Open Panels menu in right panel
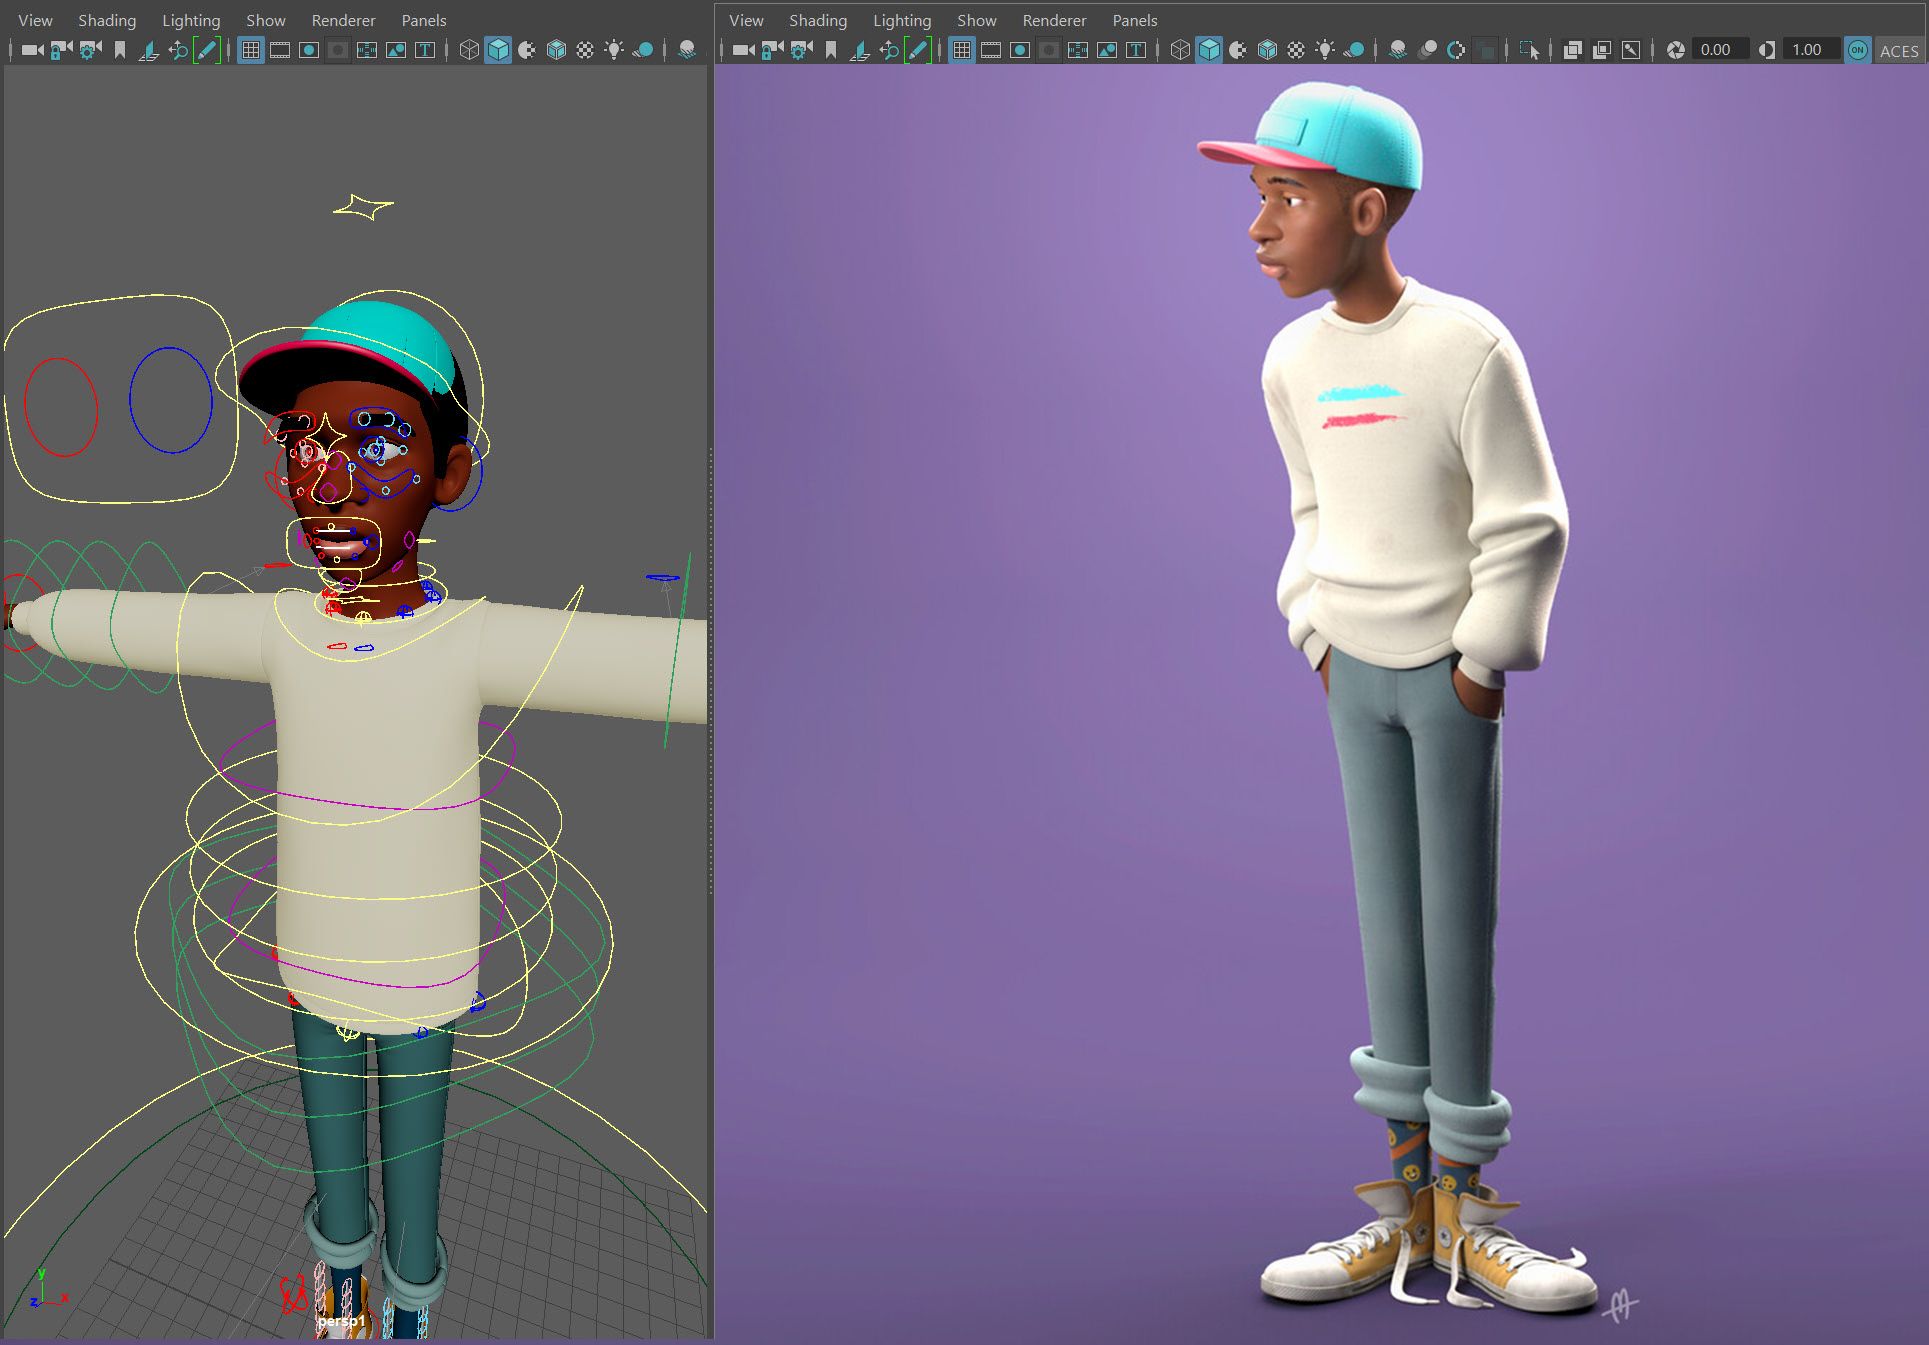1929x1345 pixels. 1135,20
